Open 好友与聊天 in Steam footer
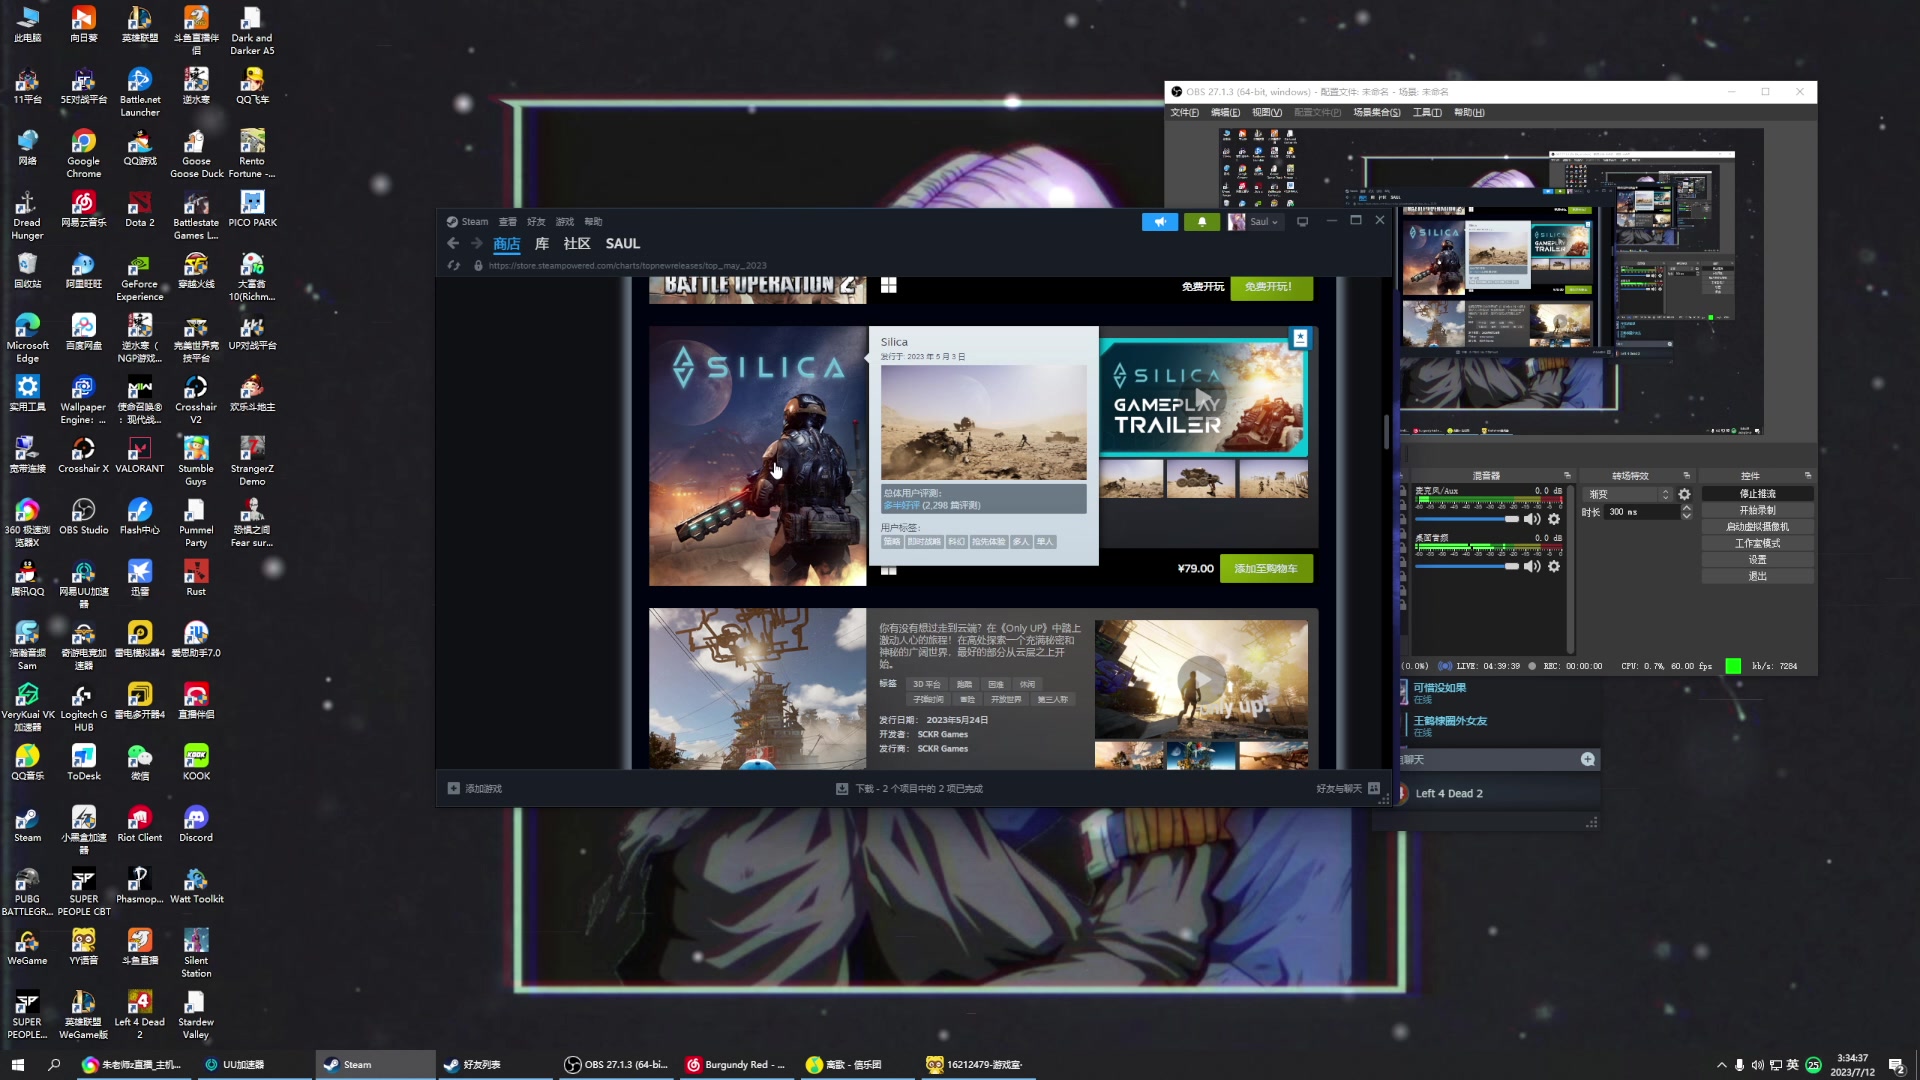Image resolution: width=1920 pixels, height=1080 pixels. pyautogui.click(x=1347, y=789)
